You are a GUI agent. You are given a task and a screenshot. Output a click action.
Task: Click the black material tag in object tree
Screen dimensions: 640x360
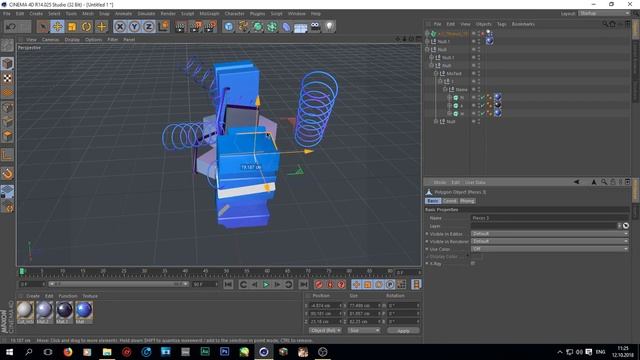498,105
